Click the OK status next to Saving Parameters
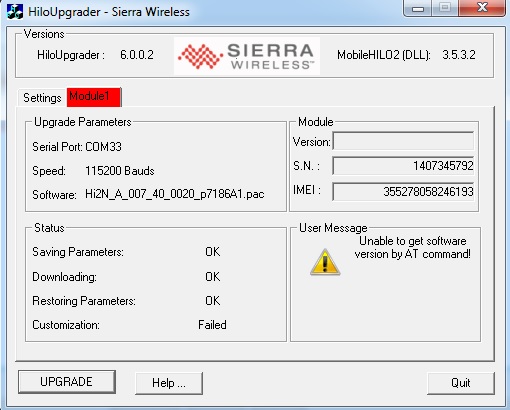The height and width of the screenshot is (410, 510). click(x=213, y=252)
